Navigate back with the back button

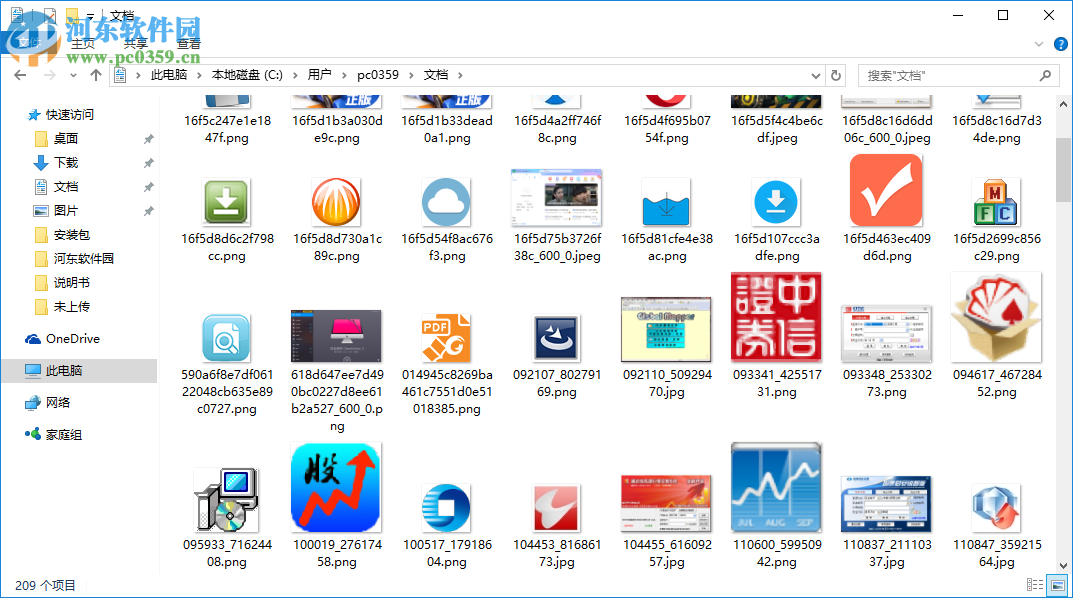20,75
